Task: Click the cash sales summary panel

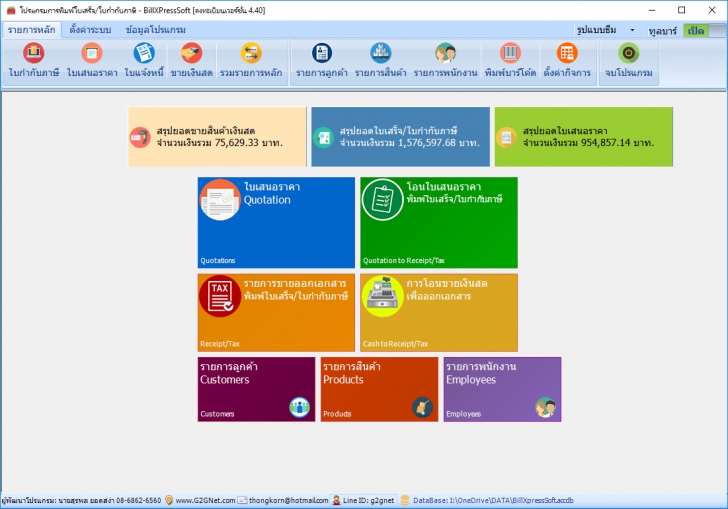Action: tap(217, 137)
